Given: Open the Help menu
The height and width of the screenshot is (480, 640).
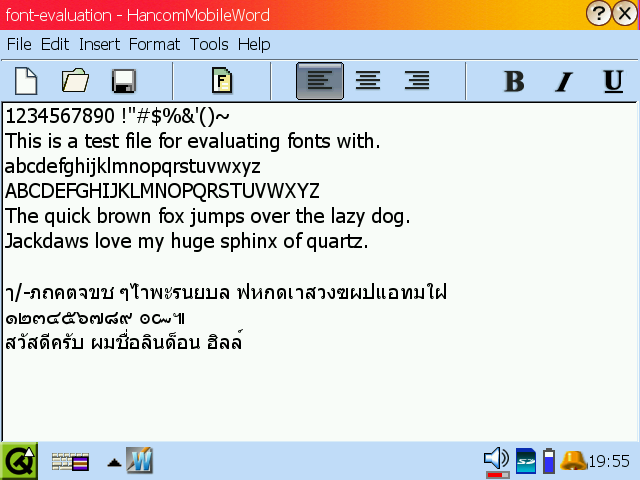Looking at the screenshot, I should coord(254,44).
